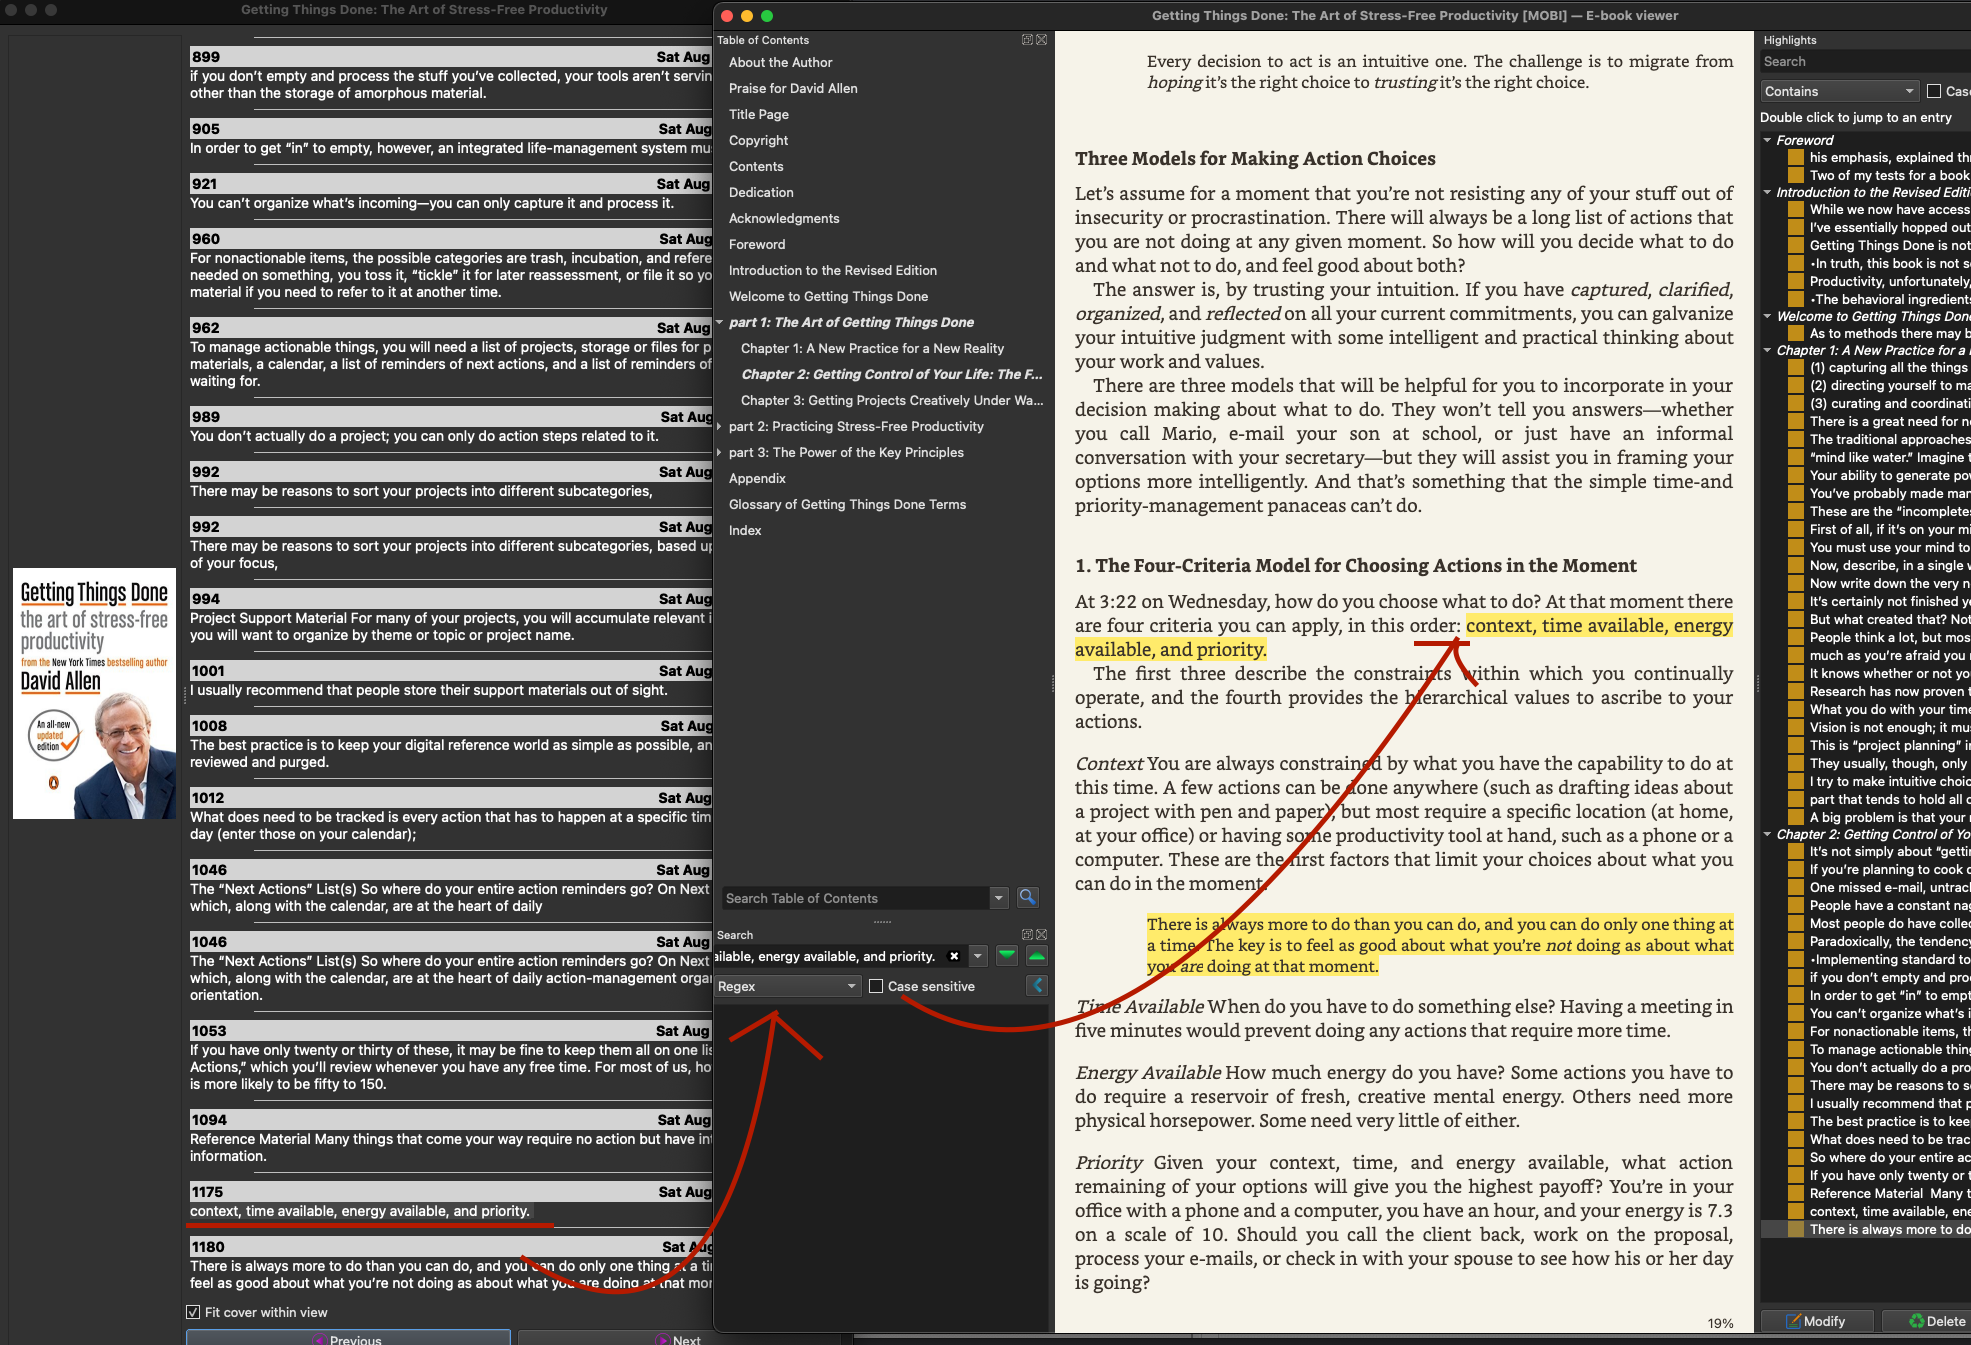Open Chapter 3 in the table of contents
Viewport: 1971px width, 1345px height.
(x=891, y=400)
